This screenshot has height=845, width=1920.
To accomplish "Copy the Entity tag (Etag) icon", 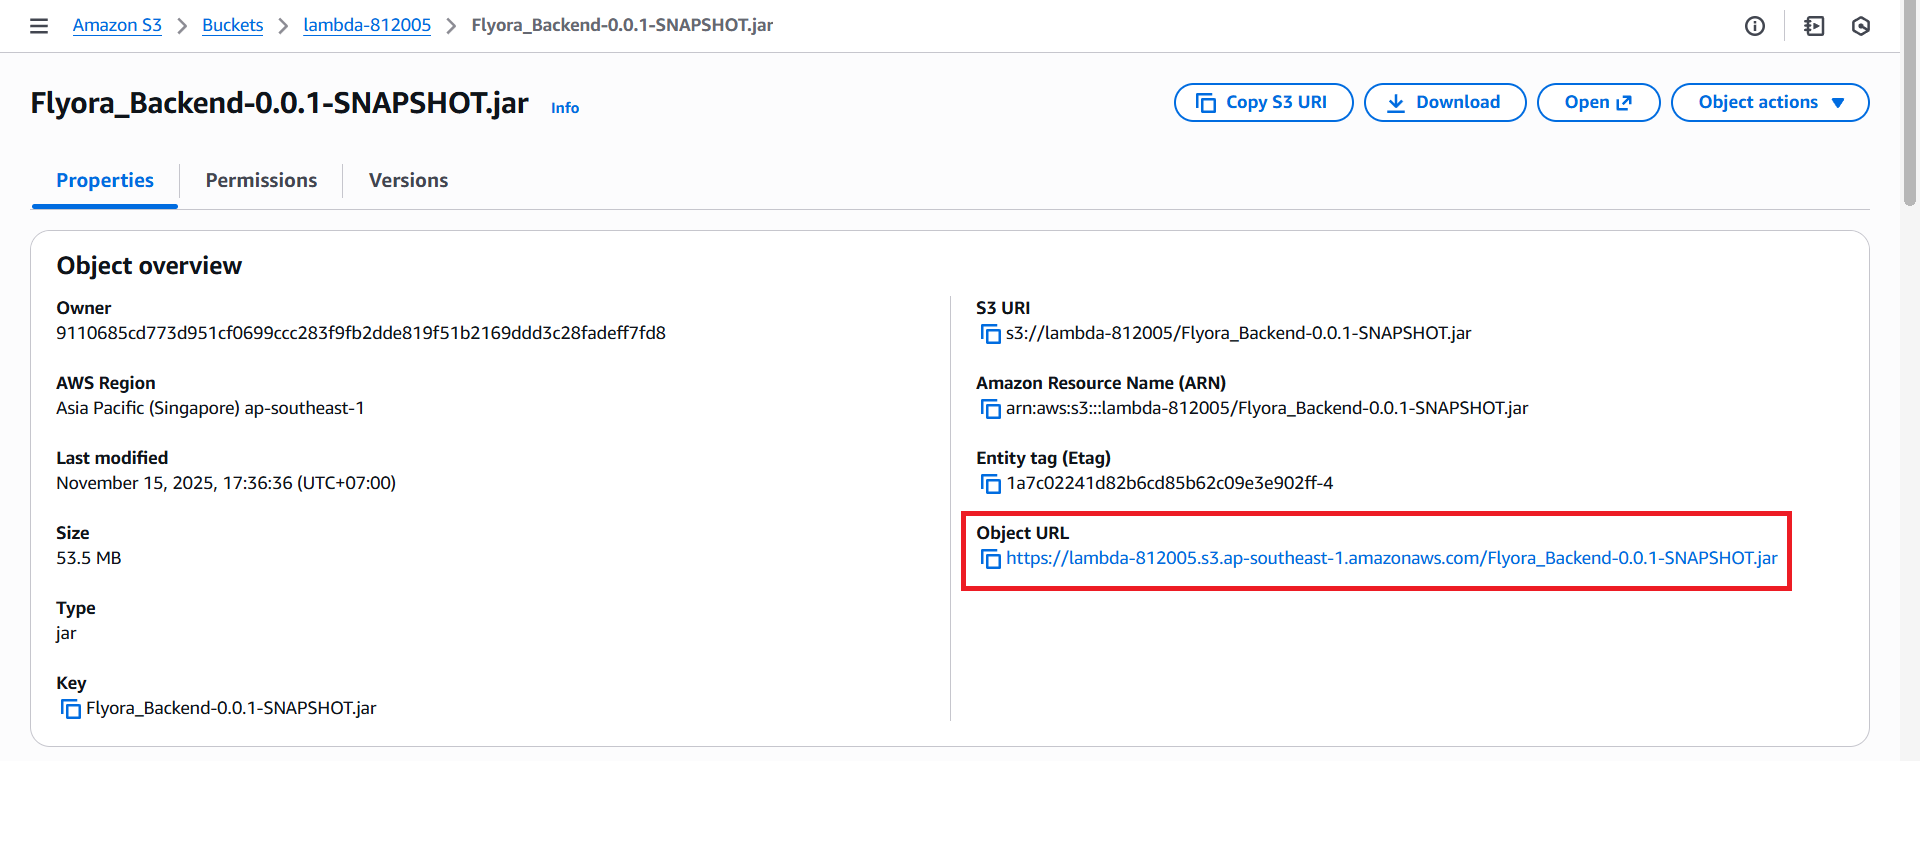I will coord(990,484).
